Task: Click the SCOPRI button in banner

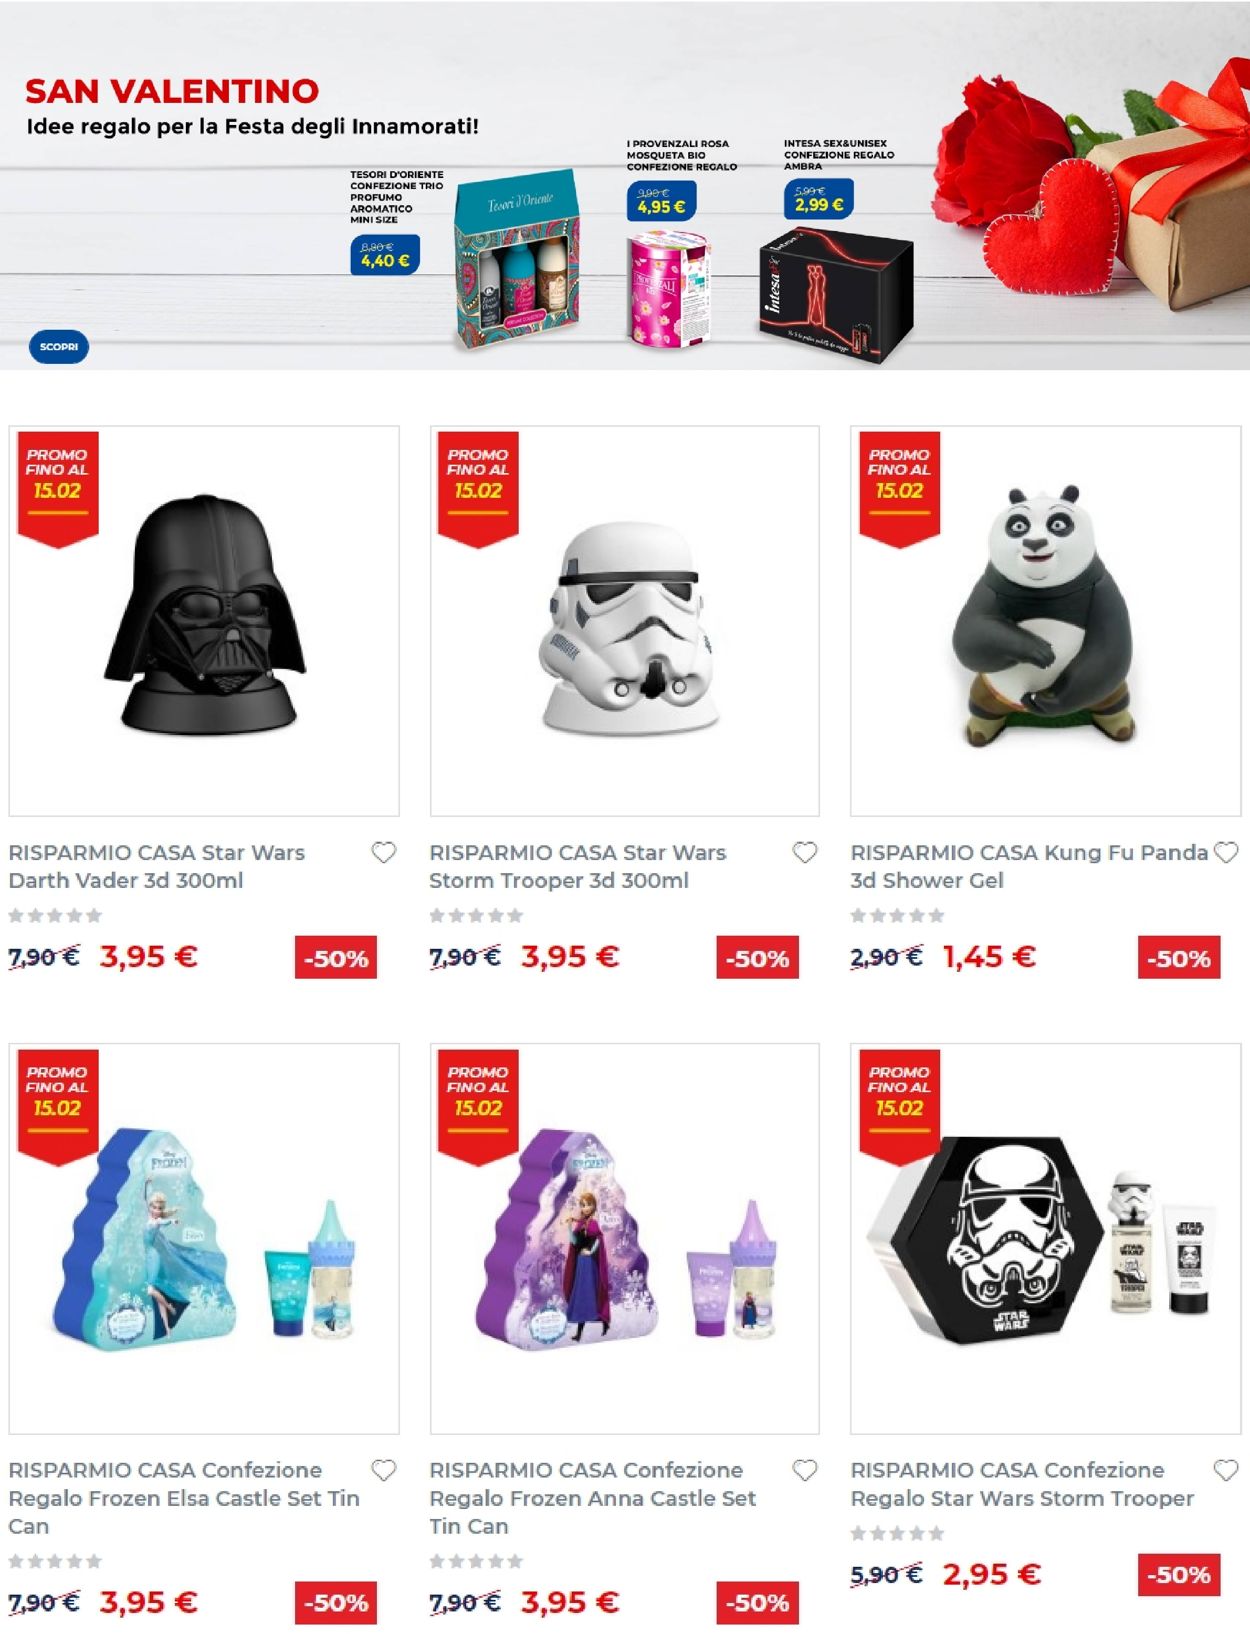Action: 59,347
